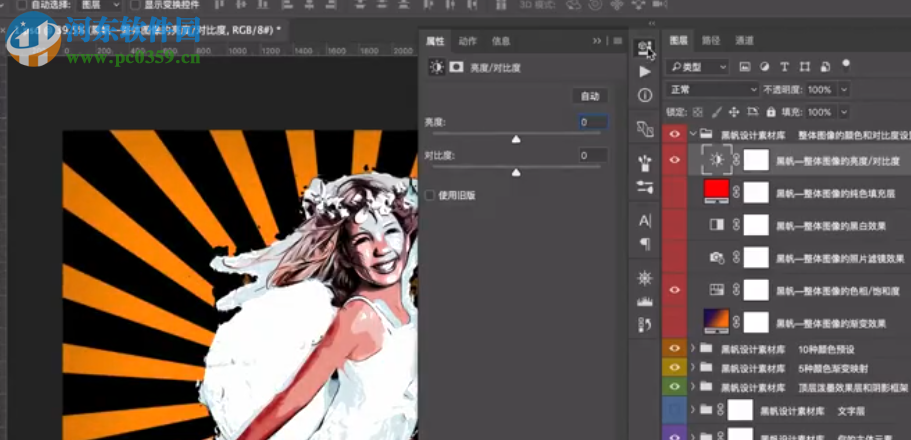
Task: Expand the 顶层迭叠效果层 group
Action: click(693, 386)
